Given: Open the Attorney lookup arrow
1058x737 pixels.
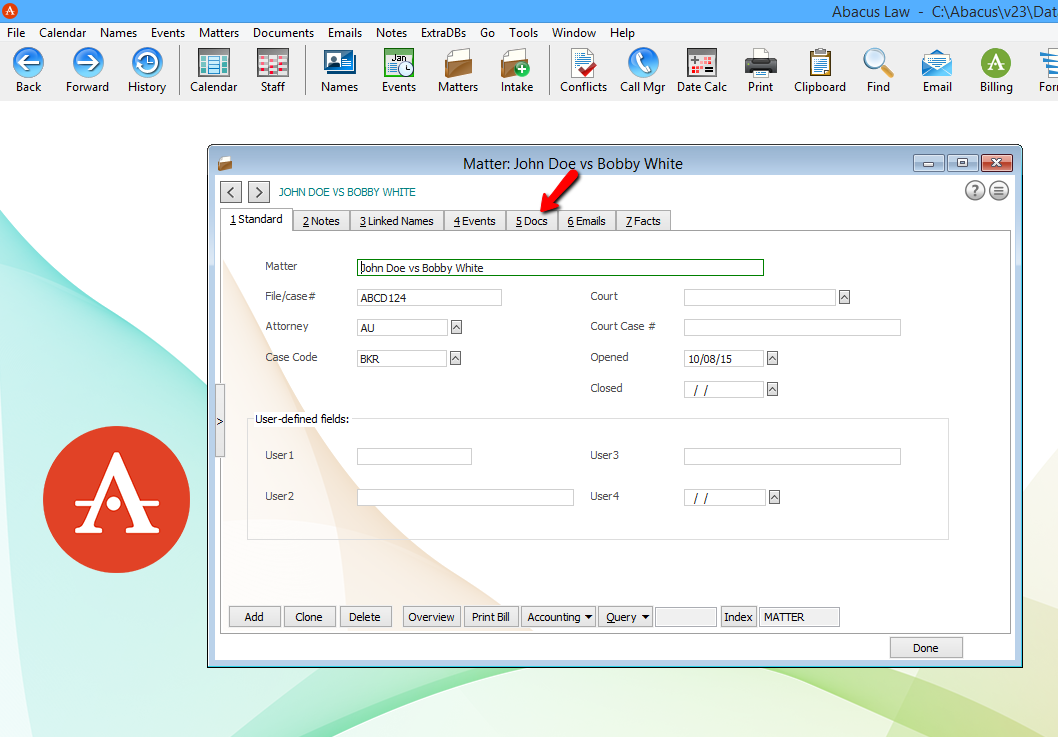Looking at the screenshot, I should coord(456,327).
